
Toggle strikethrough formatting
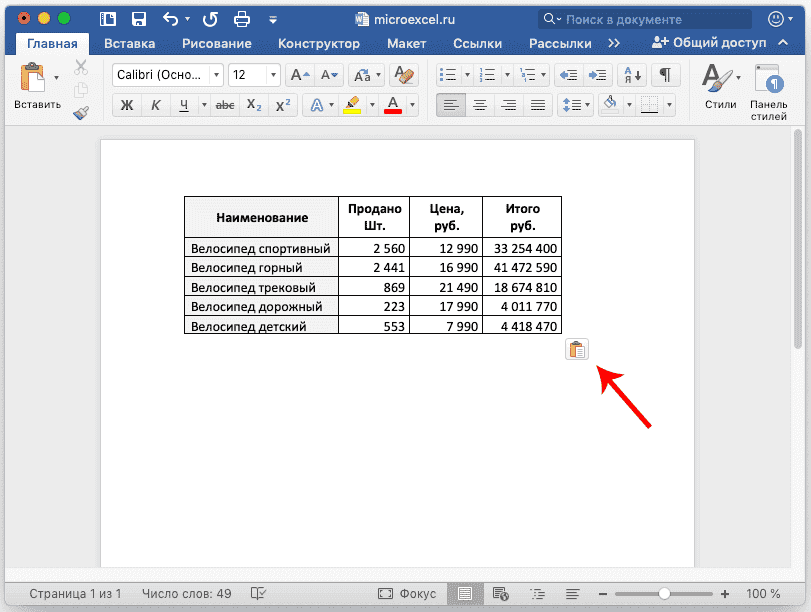click(x=225, y=105)
